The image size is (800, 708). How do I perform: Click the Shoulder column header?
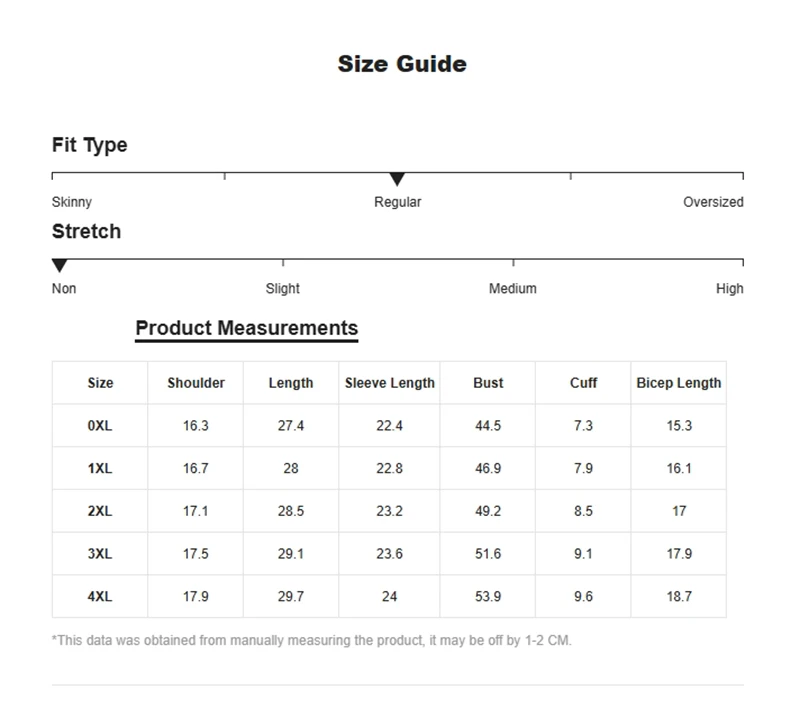[196, 383]
